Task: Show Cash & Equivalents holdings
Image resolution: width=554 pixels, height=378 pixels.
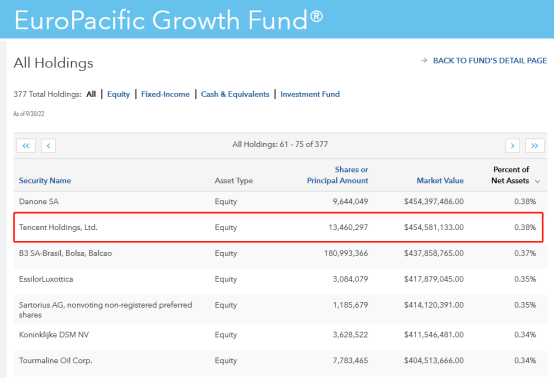Action: [x=235, y=94]
